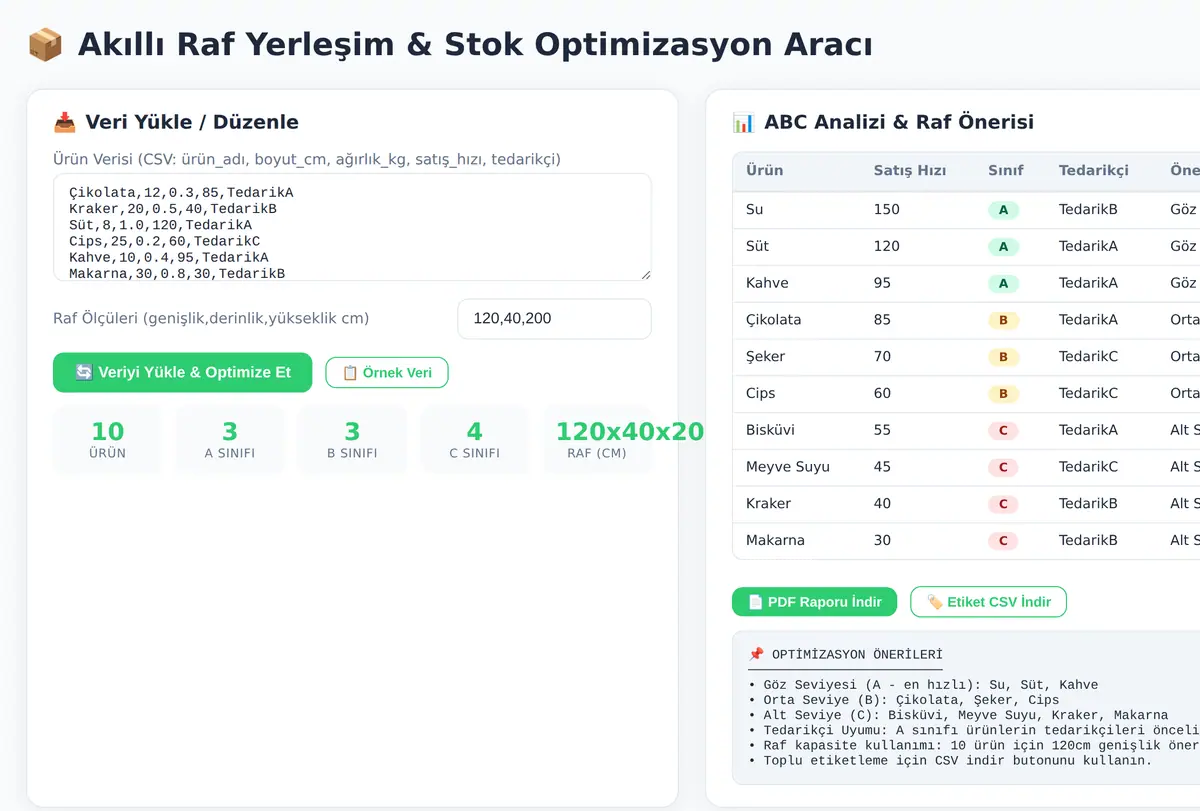Viewport: 1200px width, 811px height.
Task: Click the 10 ÜRÜN stat card
Action: coord(108,439)
